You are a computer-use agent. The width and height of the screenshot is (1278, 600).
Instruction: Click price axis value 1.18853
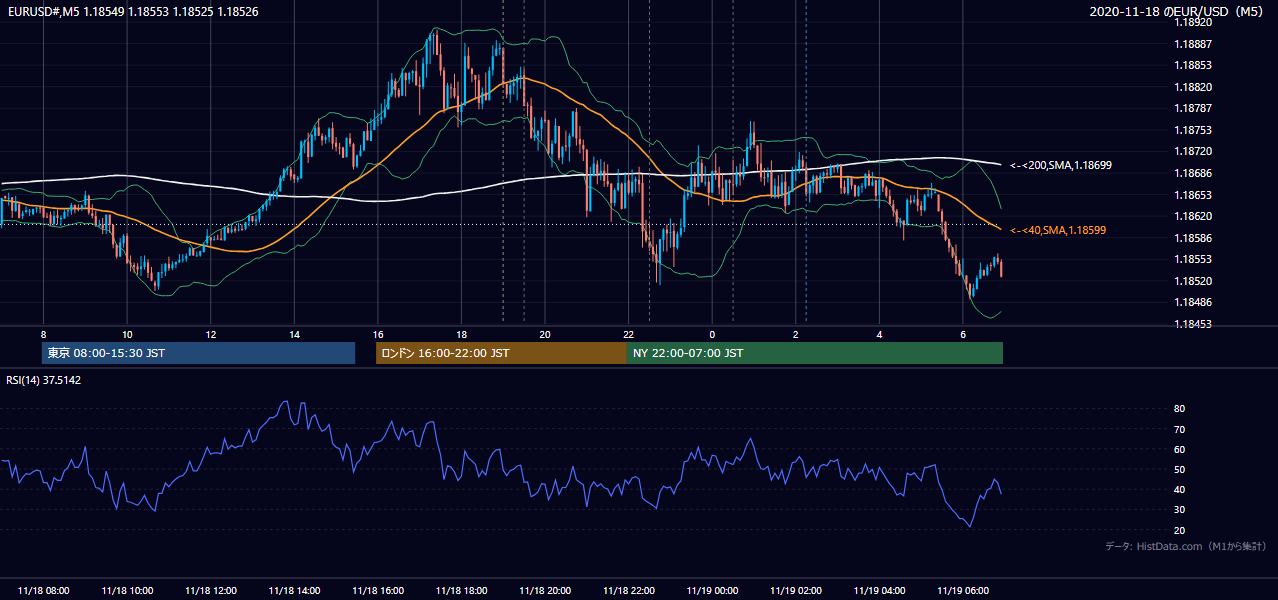[1193, 65]
